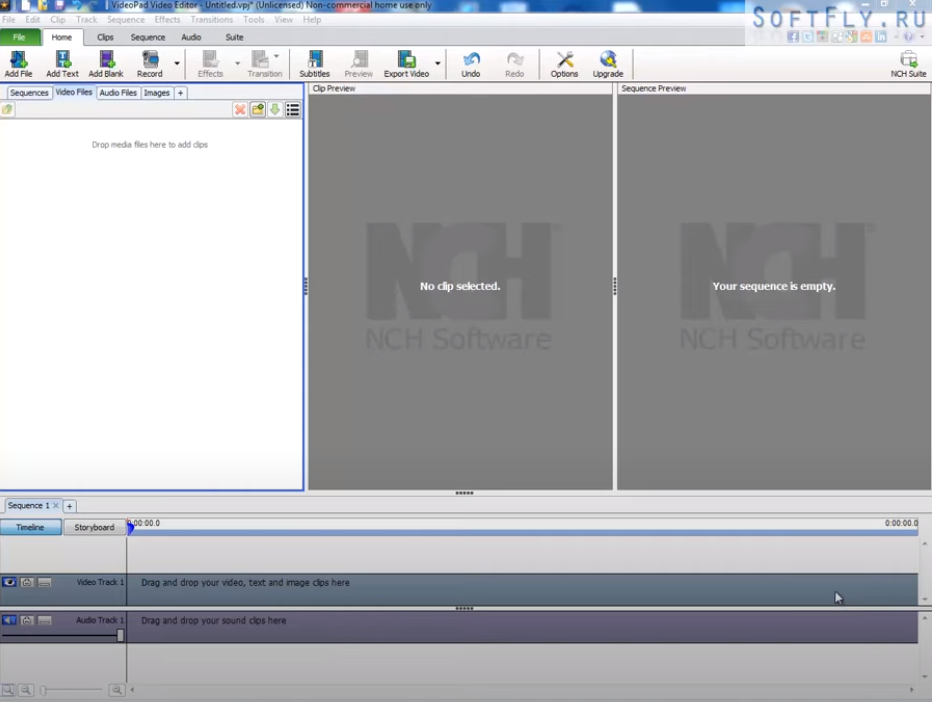Click the green down arrow icon in bin
This screenshot has height=702, width=932.
click(x=275, y=109)
